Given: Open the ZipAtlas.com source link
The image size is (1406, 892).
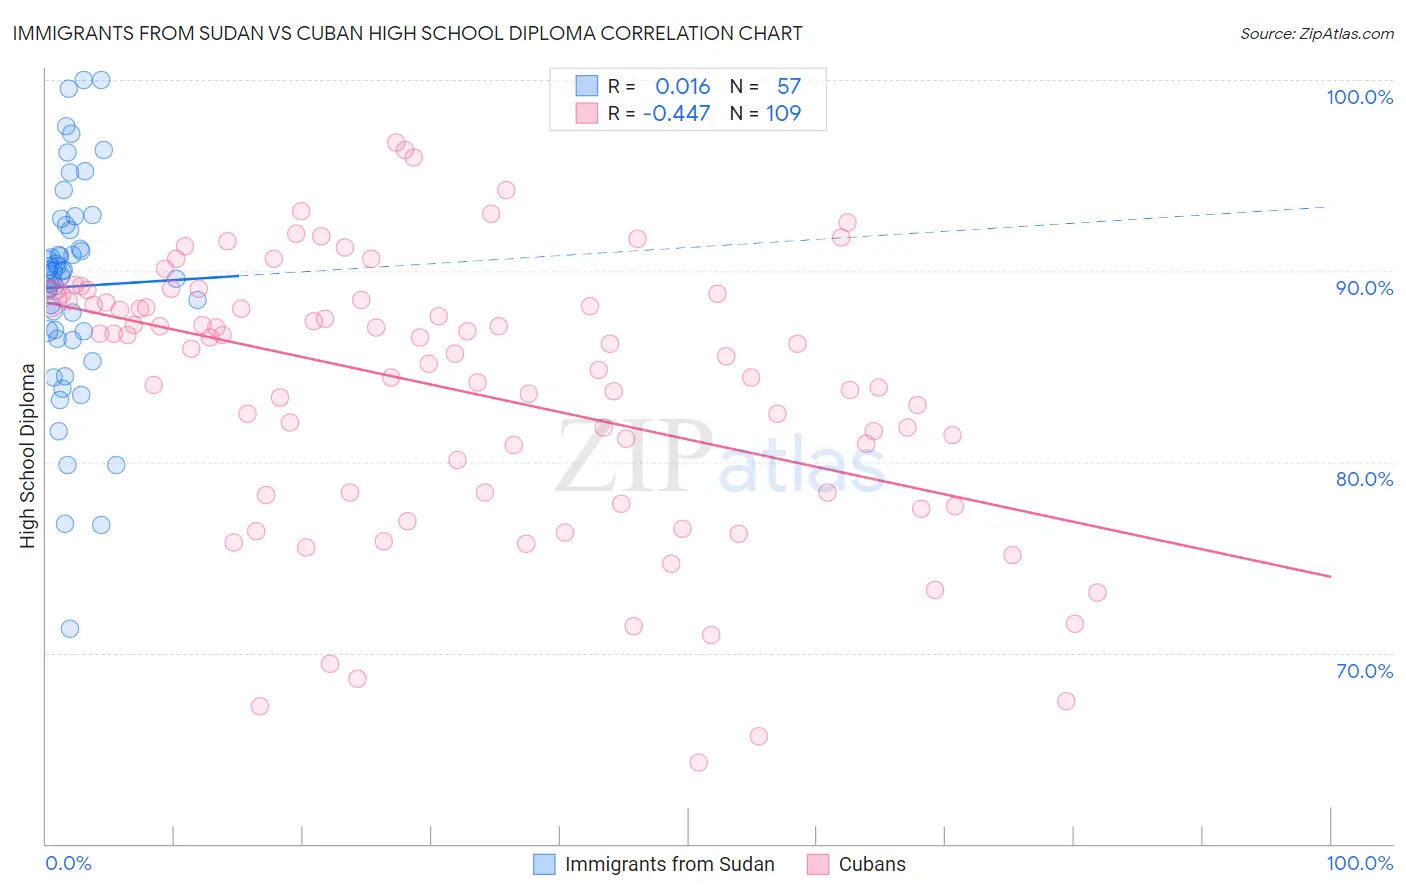Looking at the screenshot, I should pyautogui.click(x=1317, y=34).
